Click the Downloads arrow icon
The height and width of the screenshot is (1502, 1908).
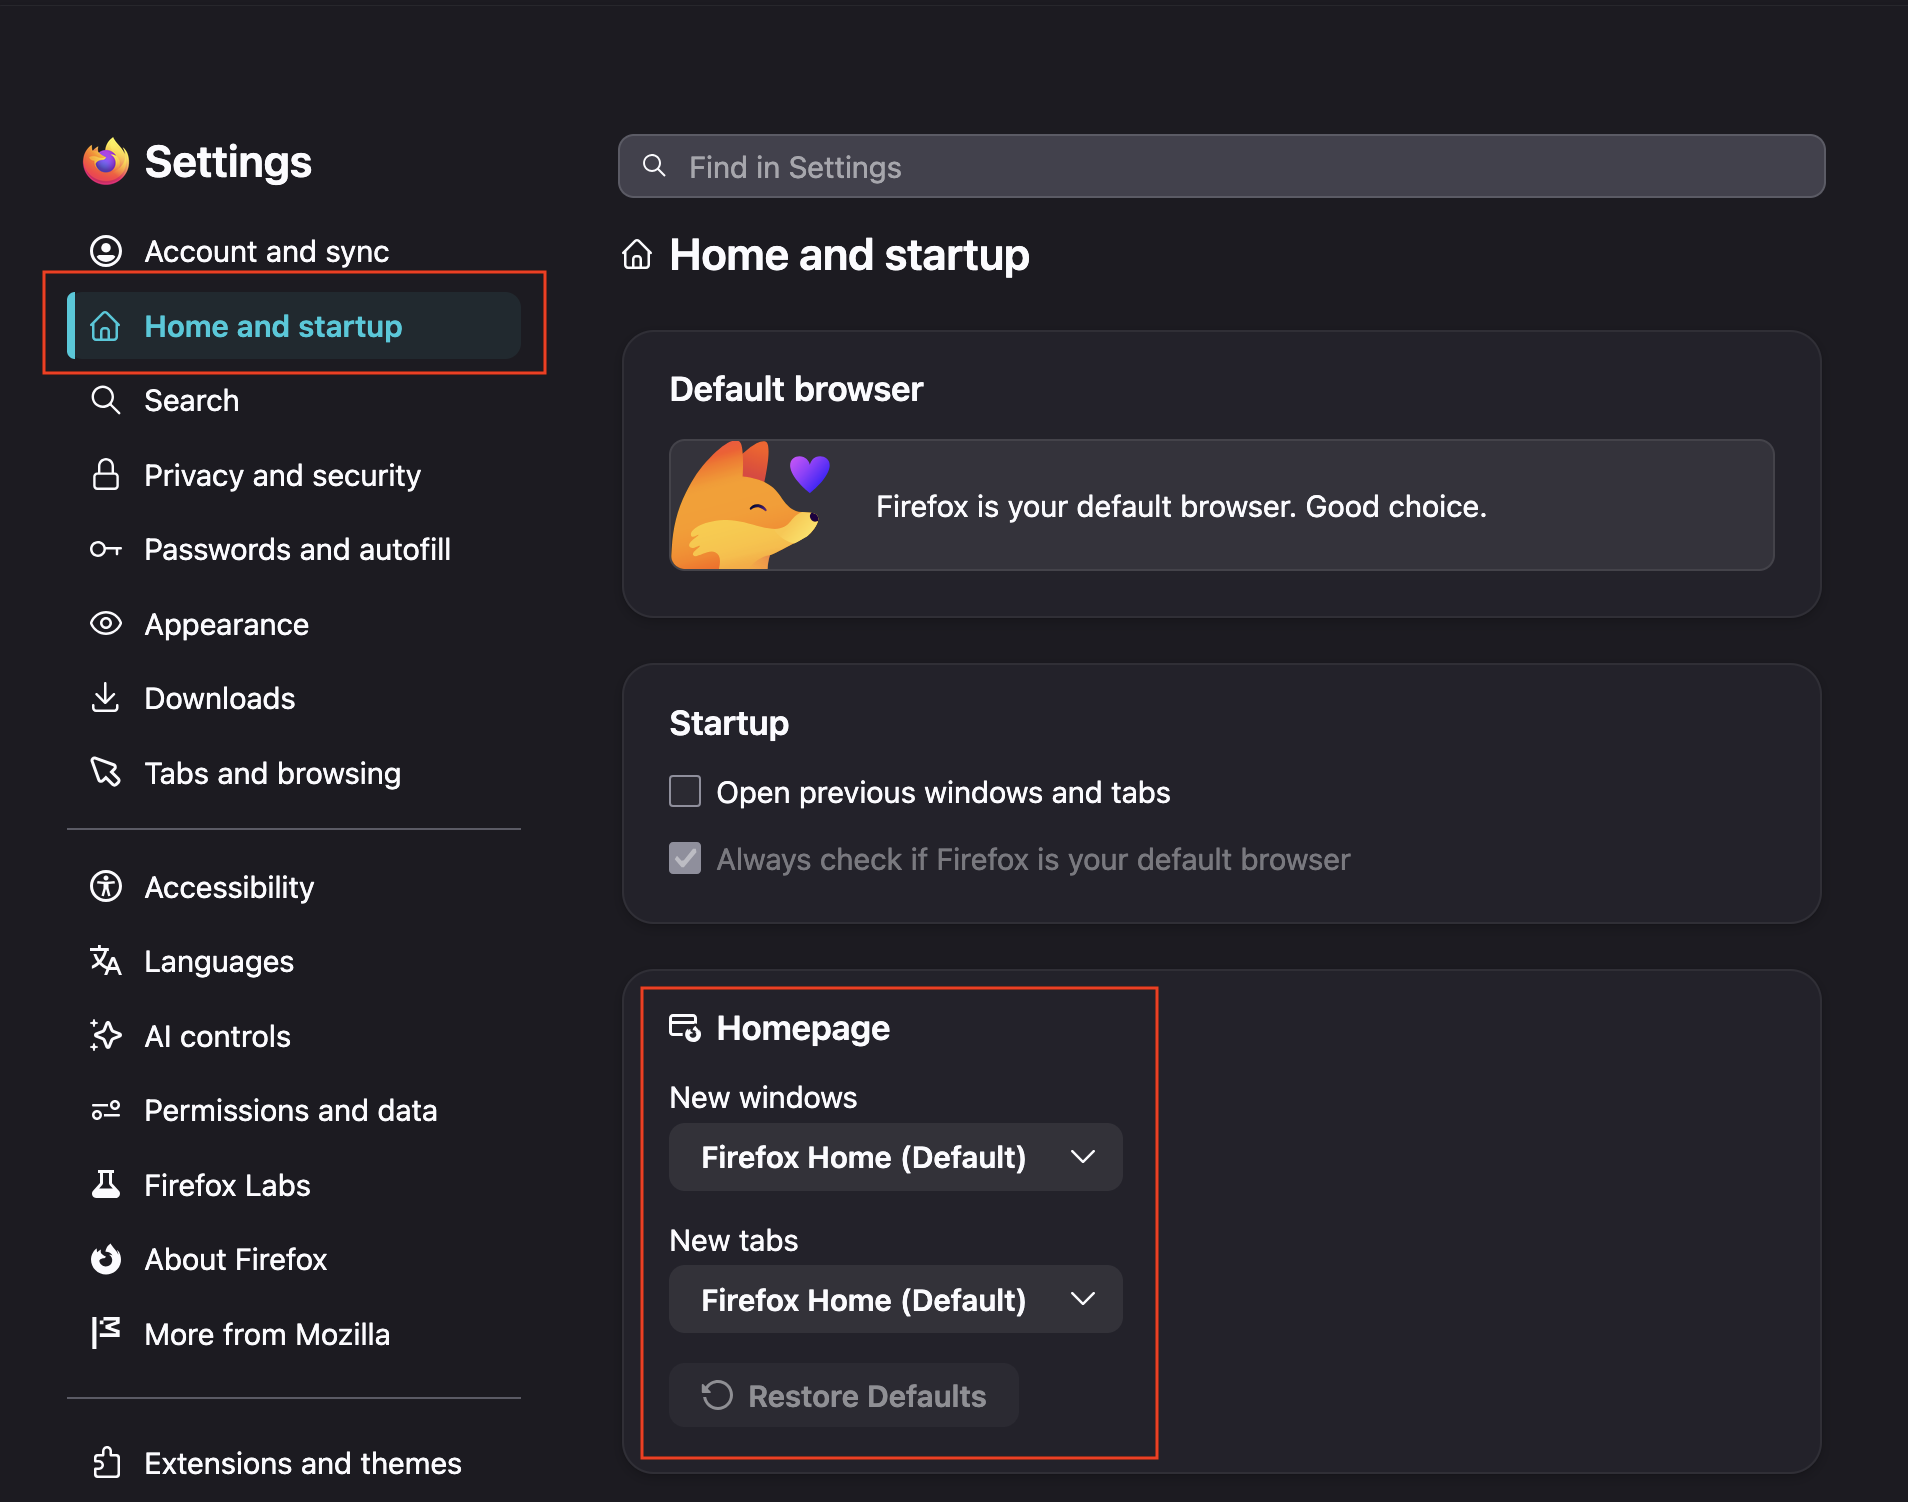[x=106, y=698]
